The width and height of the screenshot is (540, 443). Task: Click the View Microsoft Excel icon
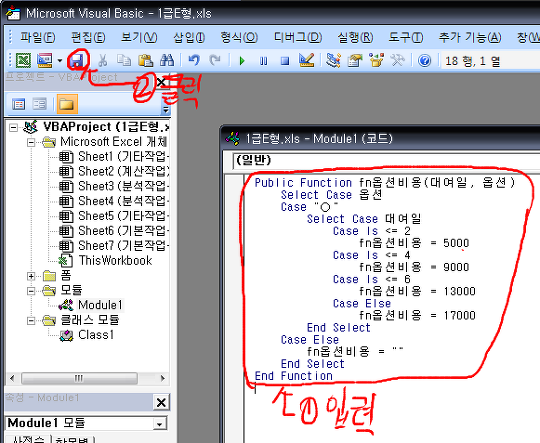[23, 61]
